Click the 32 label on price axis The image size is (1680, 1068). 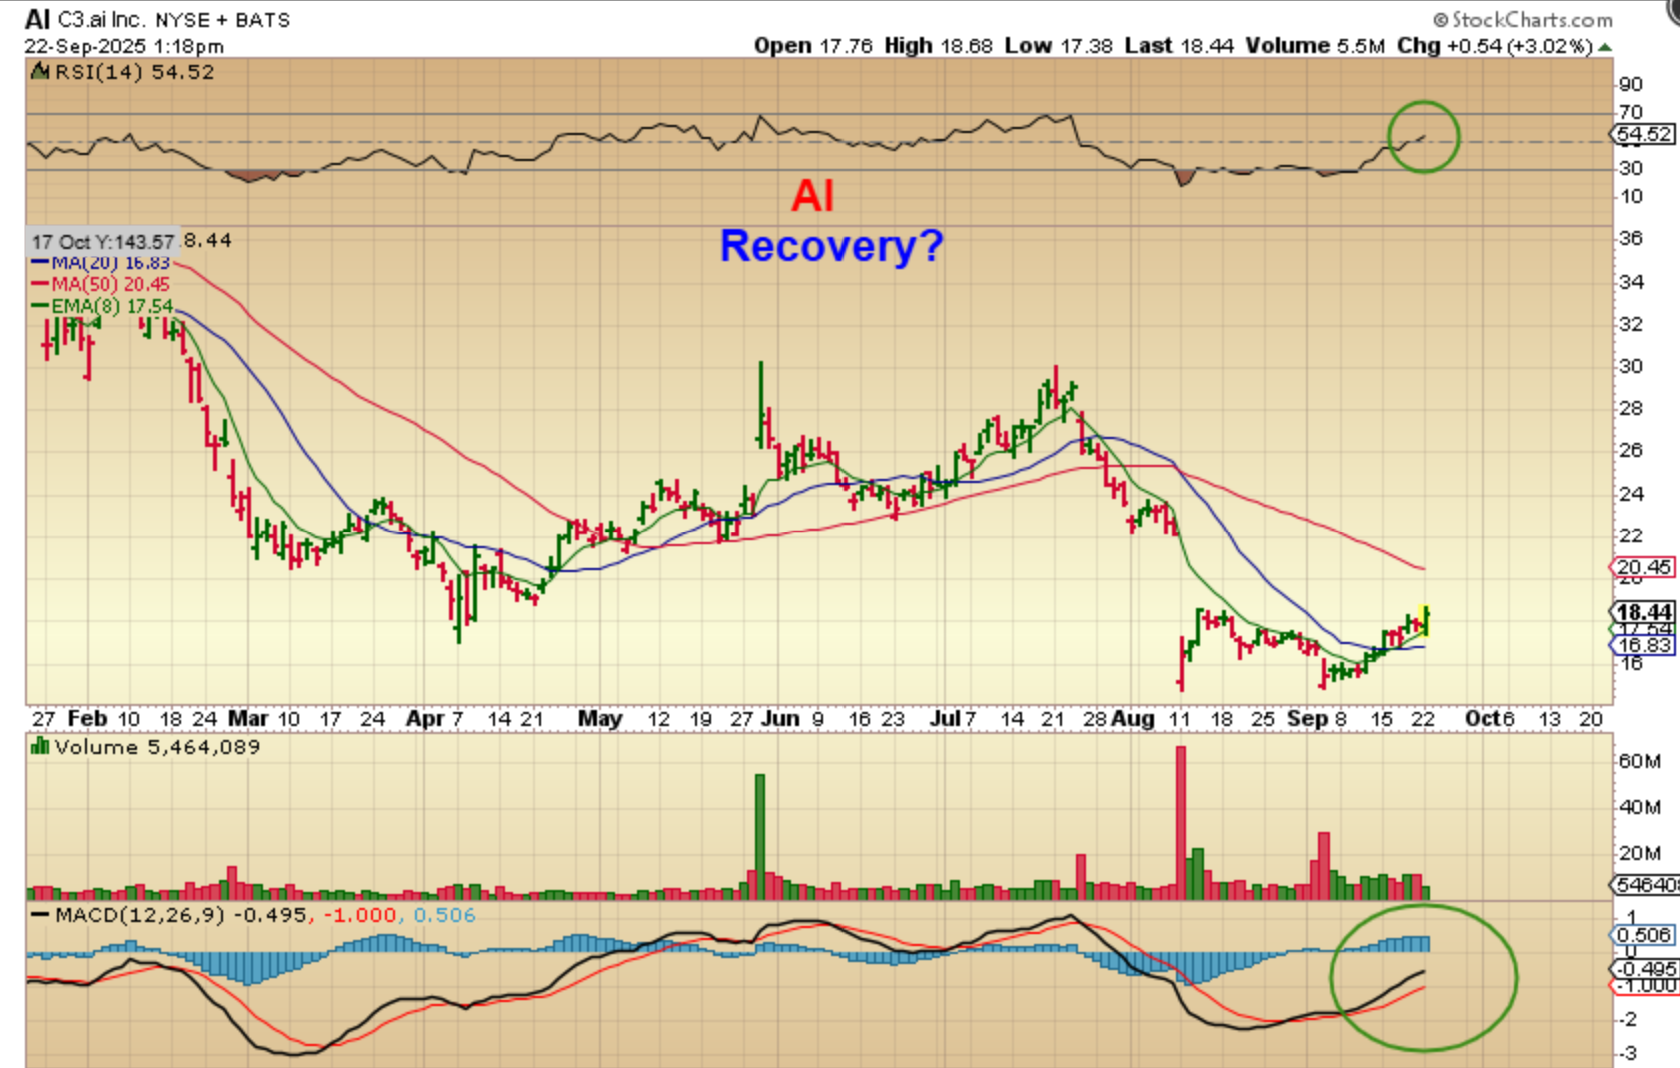[1631, 324]
